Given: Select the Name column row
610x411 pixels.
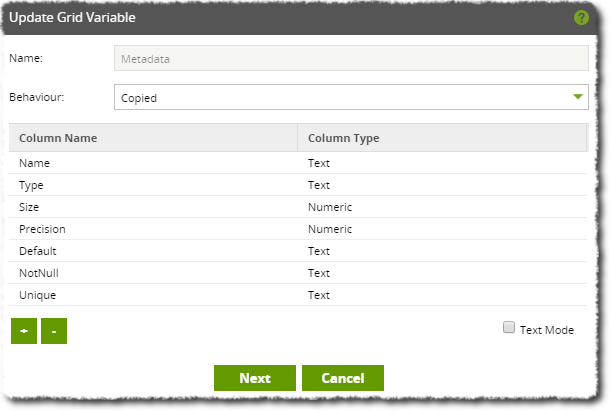Looking at the screenshot, I should click(298, 163).
